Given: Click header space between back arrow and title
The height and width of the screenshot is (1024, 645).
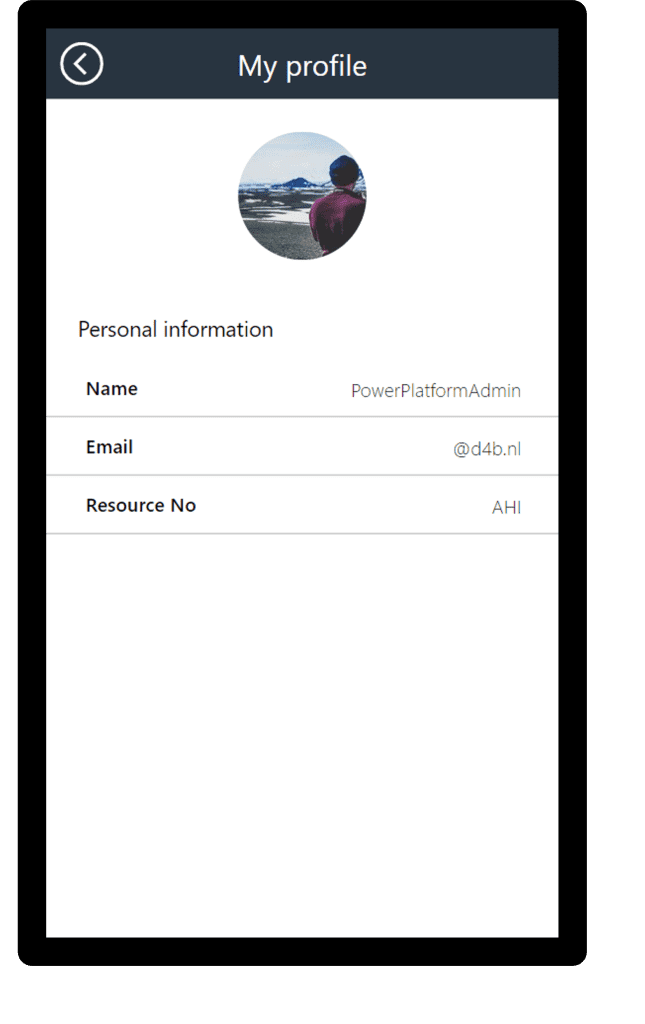Looking at the screenshot, I should point(170,64).
